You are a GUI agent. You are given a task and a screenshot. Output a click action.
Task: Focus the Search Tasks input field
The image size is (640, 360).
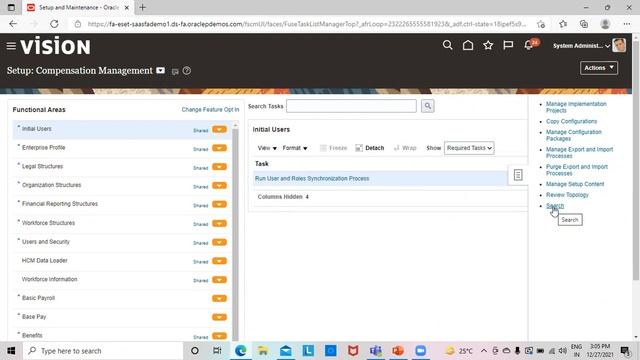351,106
